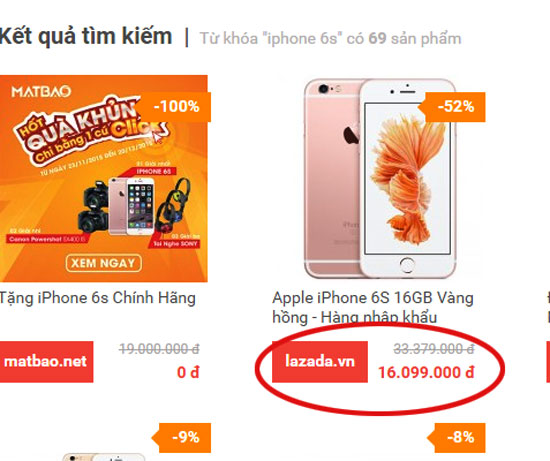
Task: Open the MATBAO promotional banner image
Action: coord(103,178)
